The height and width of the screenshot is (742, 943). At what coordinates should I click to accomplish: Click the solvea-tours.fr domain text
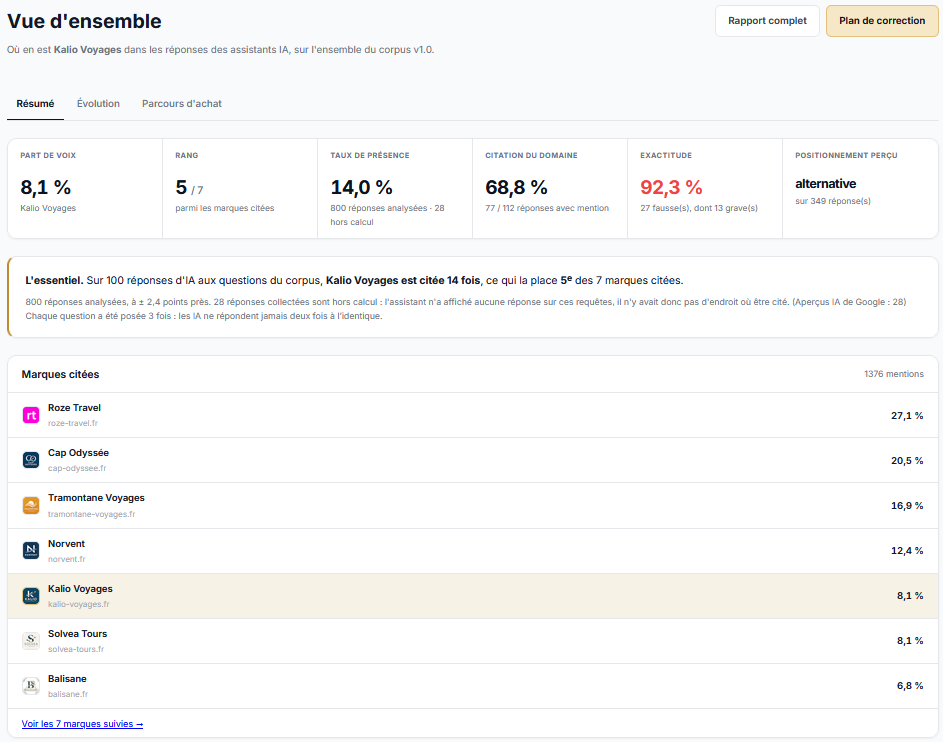coord(76,649)
